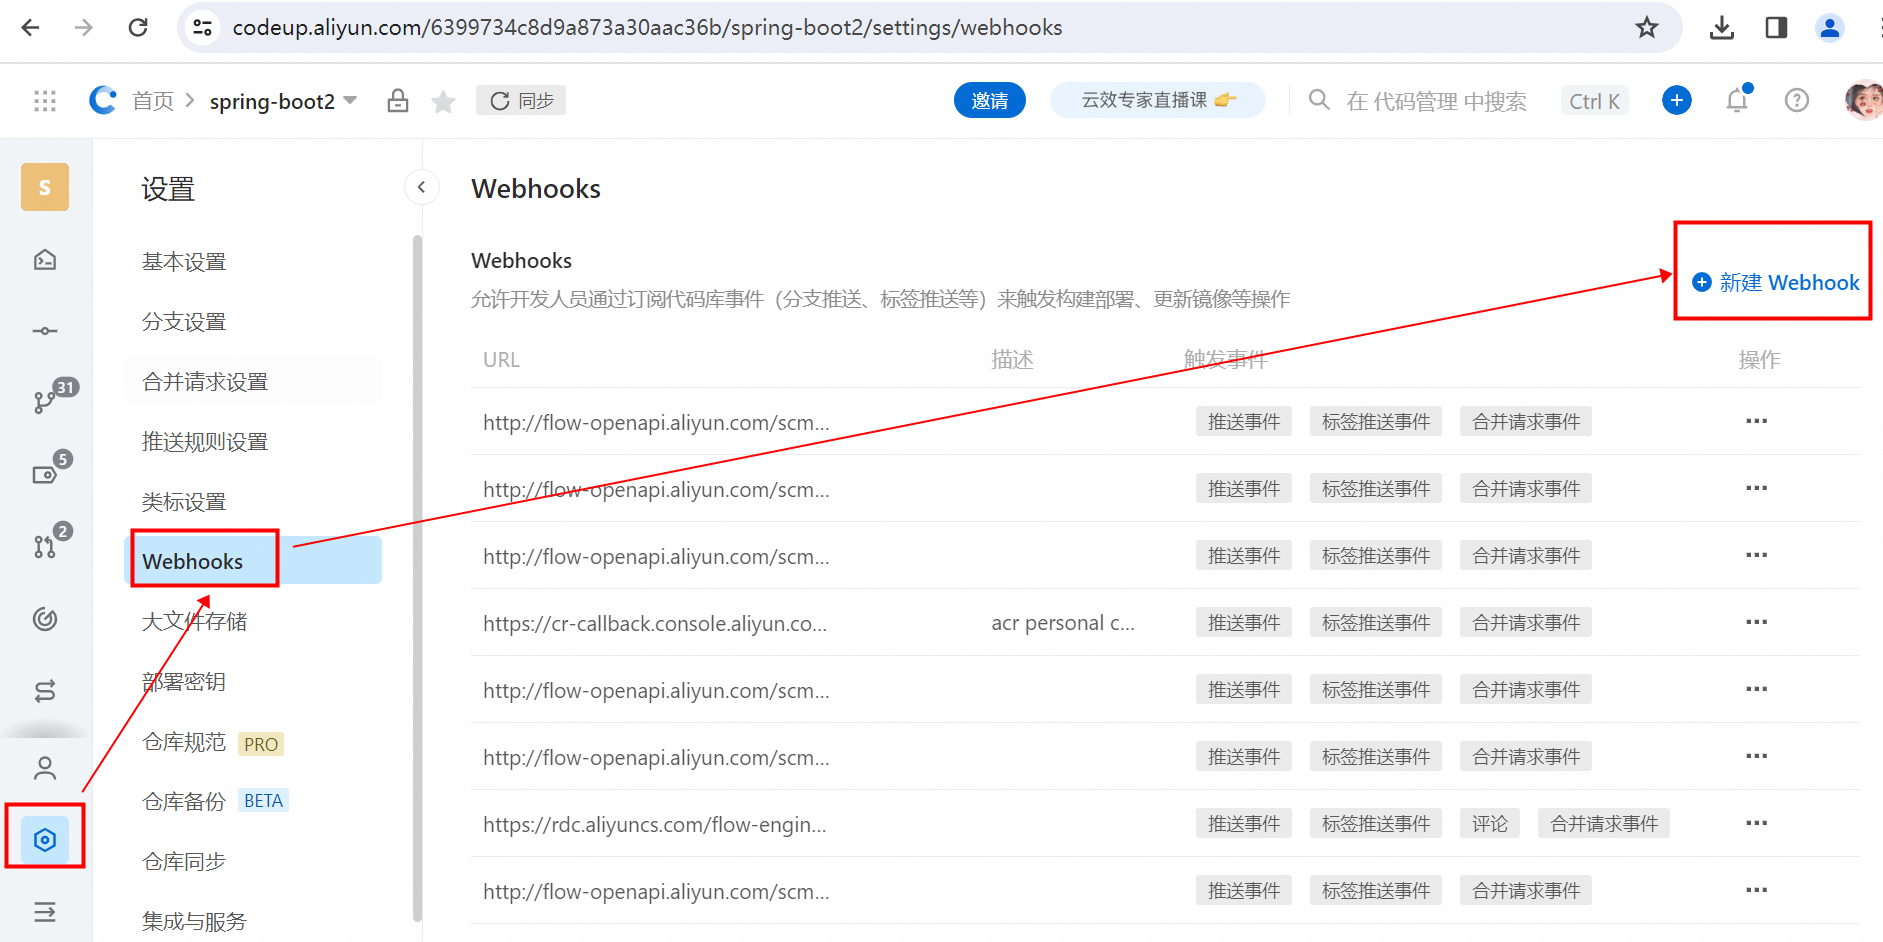Star the spring-boot2 repository
The width and height of the screenshot is (1883, 942).
443,101
